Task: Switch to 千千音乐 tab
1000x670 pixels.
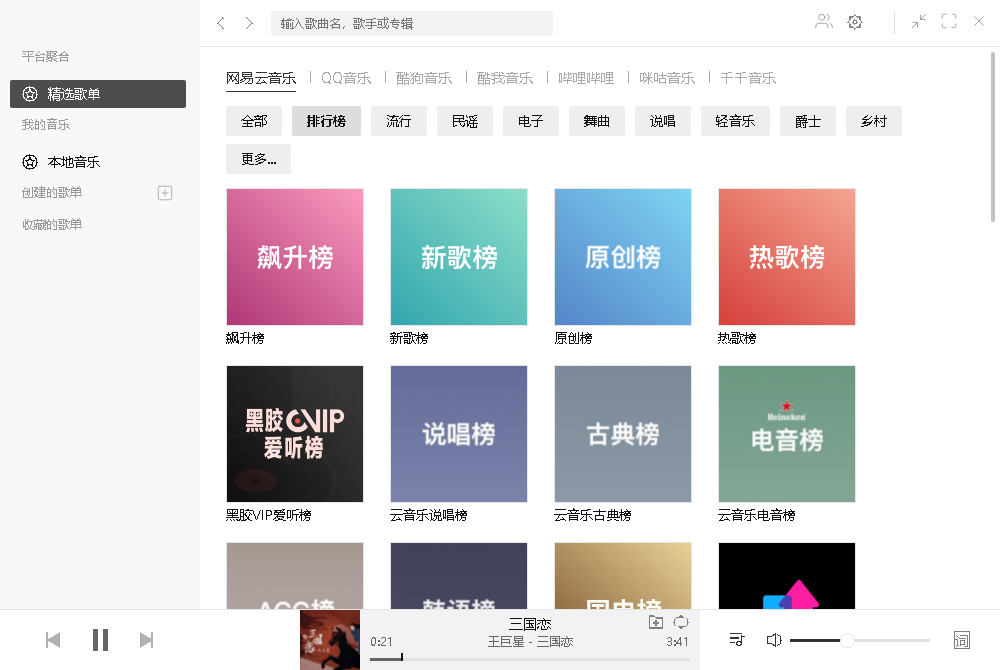Action: point(748,78)
